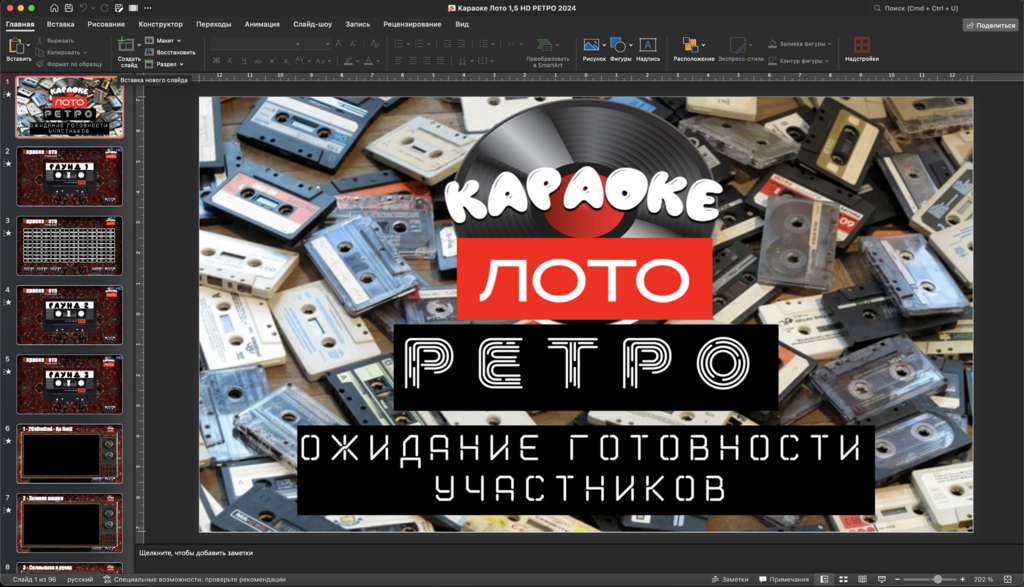Click Формат по образцу button
1024x587 pixels.
click(x=69, y=64)
